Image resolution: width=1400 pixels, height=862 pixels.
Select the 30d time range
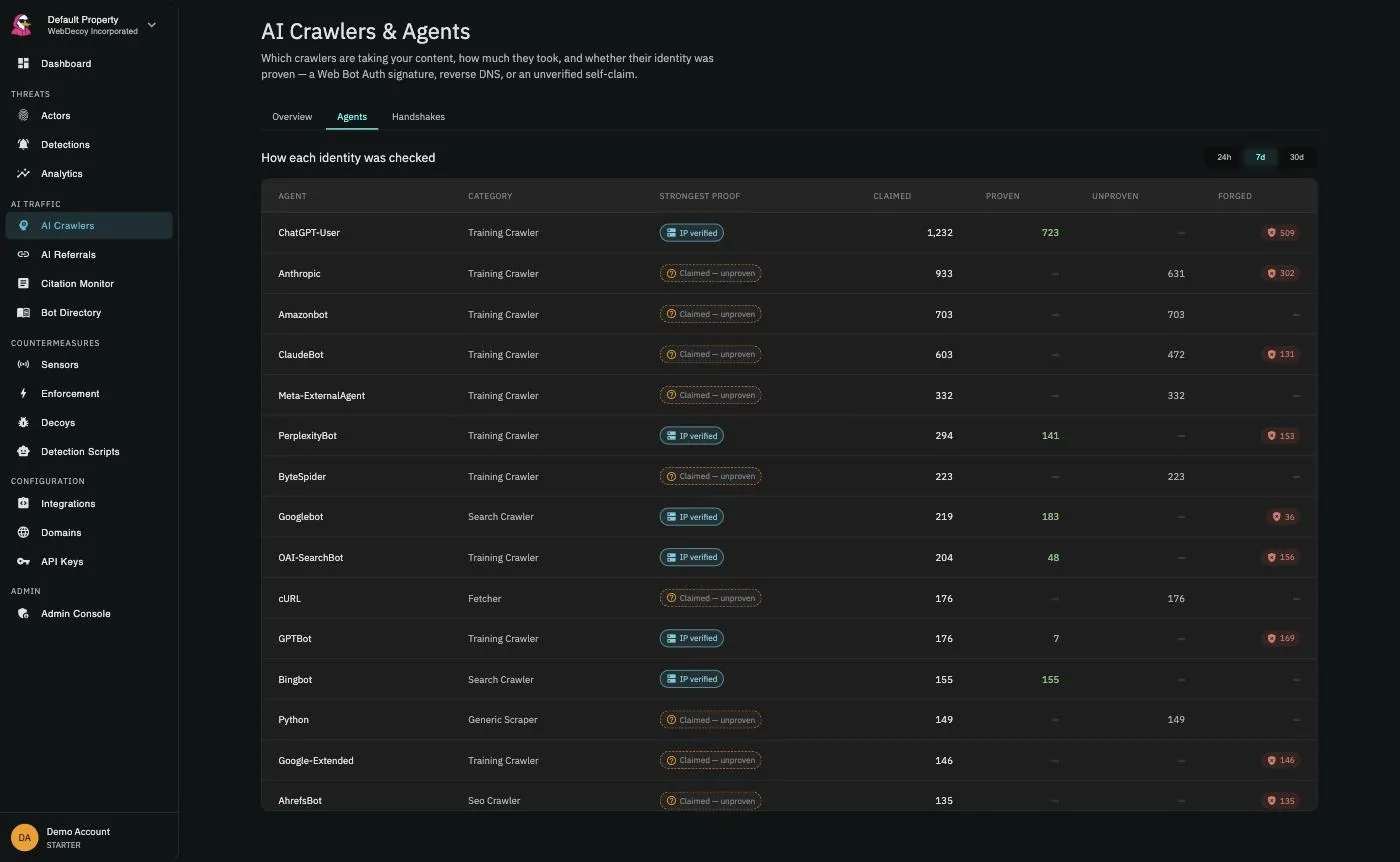point(1296,157)
